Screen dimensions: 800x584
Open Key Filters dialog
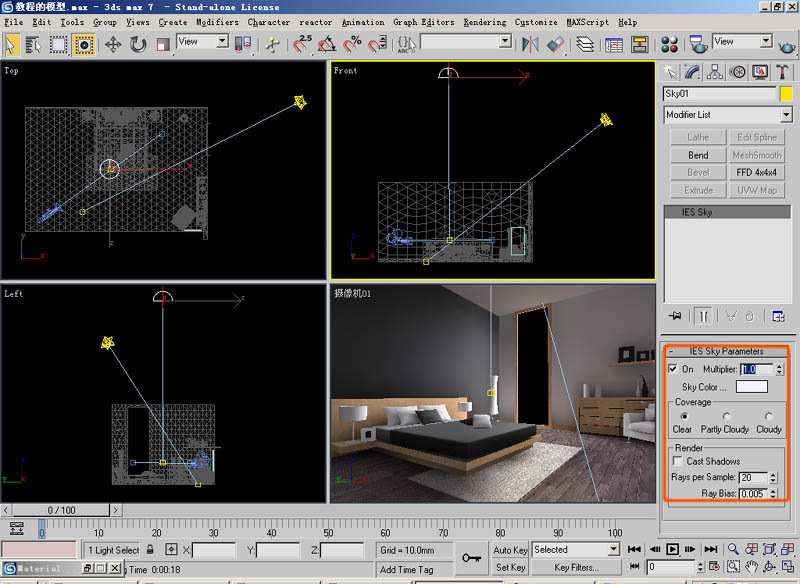tap(577, 567)
